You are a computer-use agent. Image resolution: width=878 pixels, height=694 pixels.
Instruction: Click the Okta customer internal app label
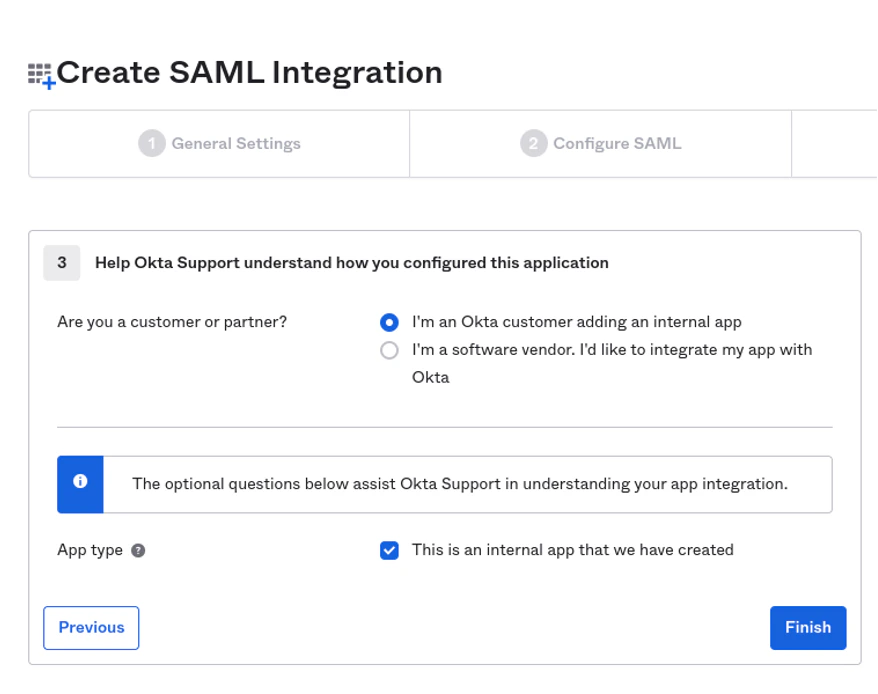coord(577,322)
